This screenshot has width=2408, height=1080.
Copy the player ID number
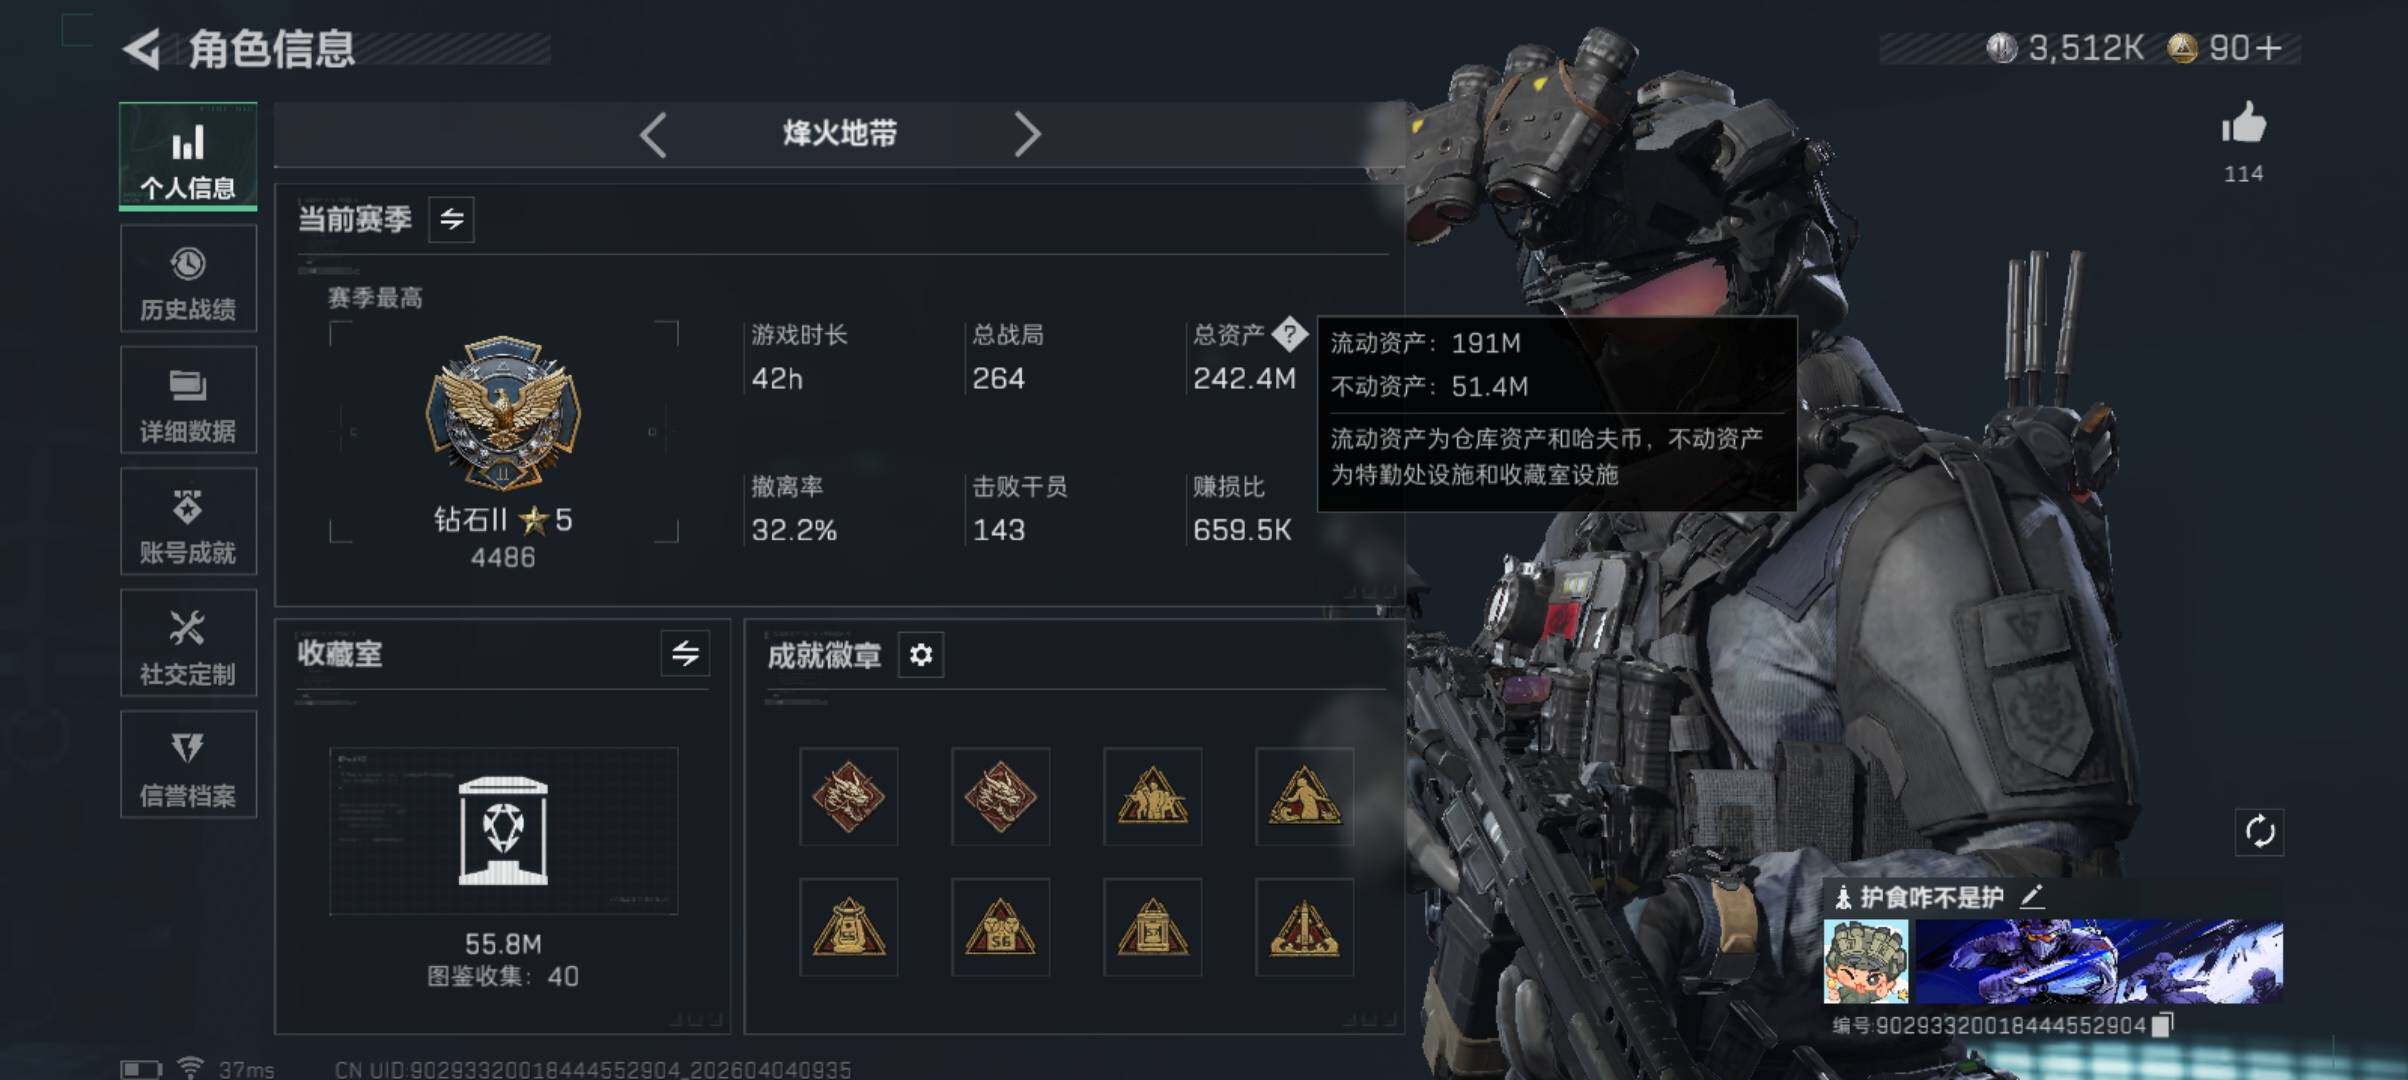[2162, 1025]
